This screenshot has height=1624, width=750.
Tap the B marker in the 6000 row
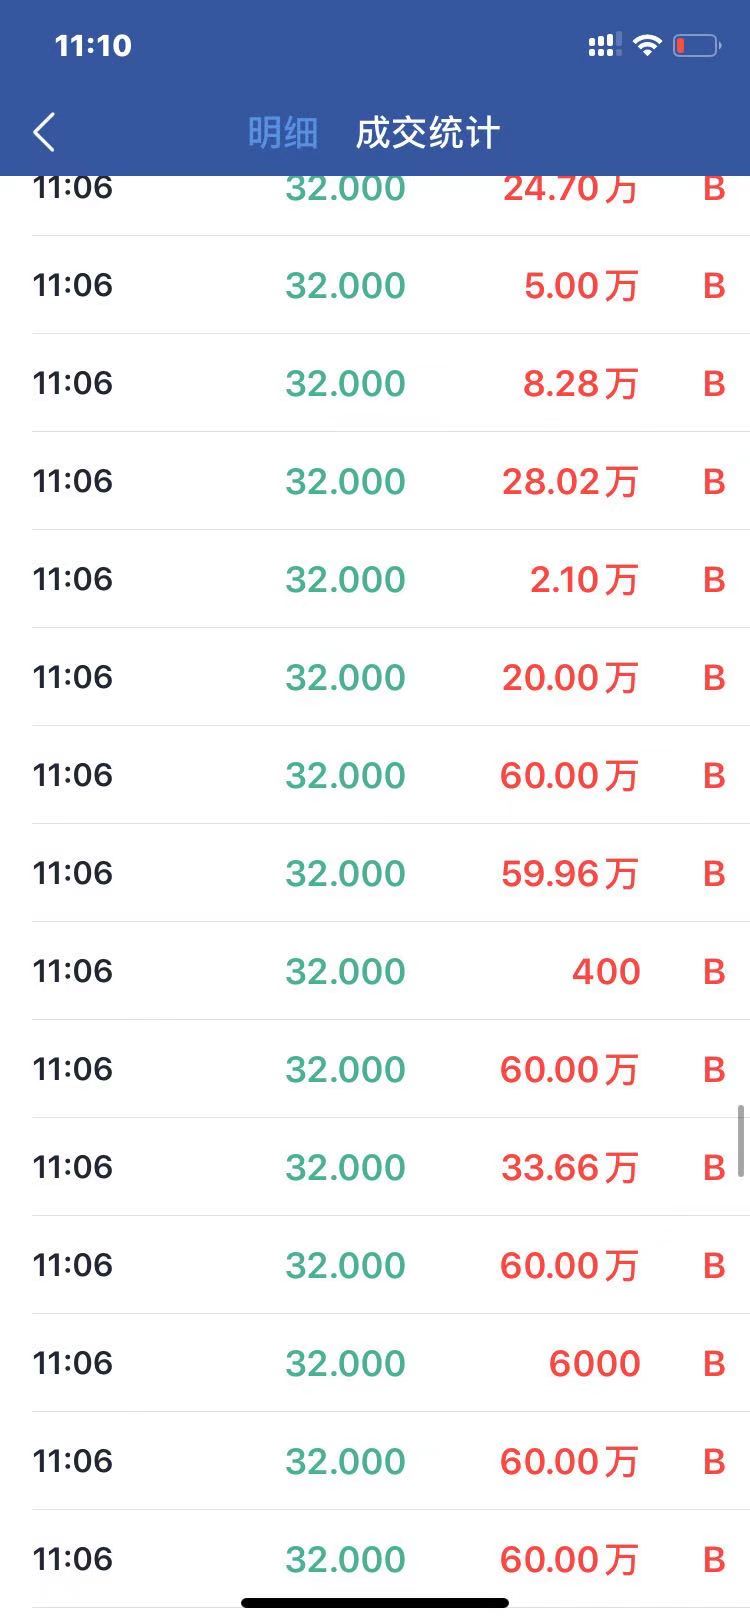point(713,1363)
